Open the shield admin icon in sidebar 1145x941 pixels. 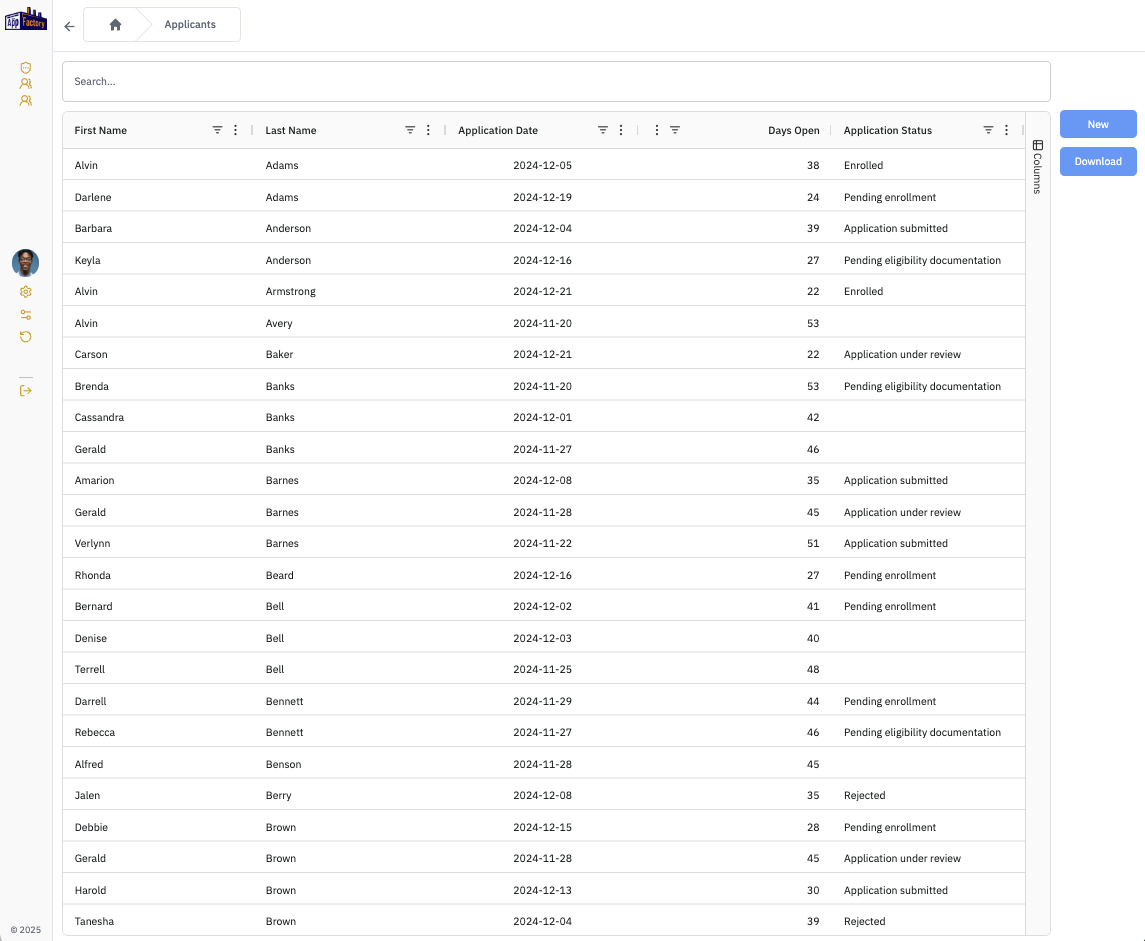[x=25, y=66]
